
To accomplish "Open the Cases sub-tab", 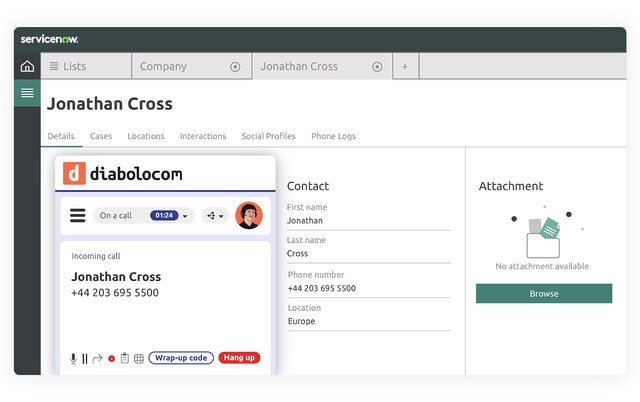I will click(101, 136).
